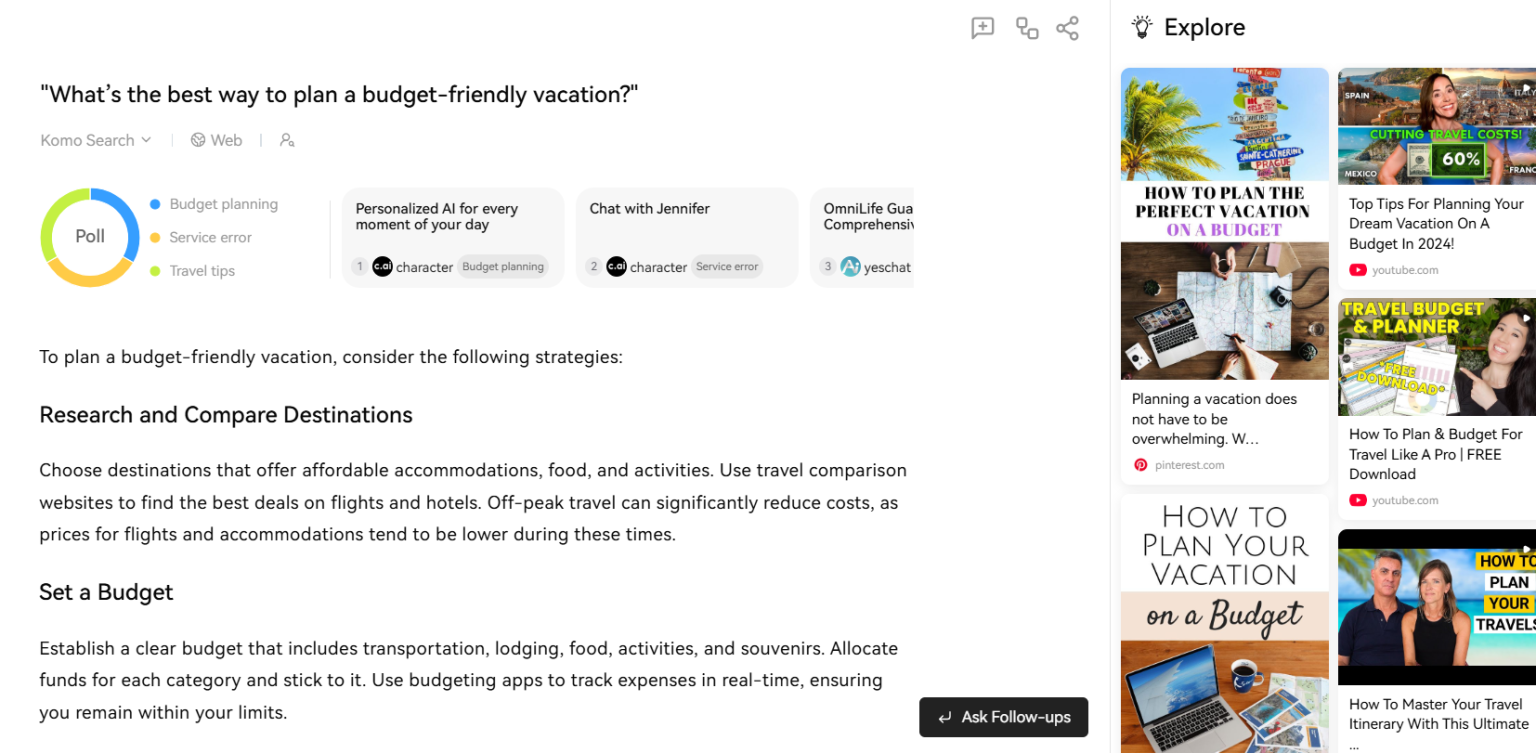
Task: Click the user search icon next to Web
Action: click(287, 140)
